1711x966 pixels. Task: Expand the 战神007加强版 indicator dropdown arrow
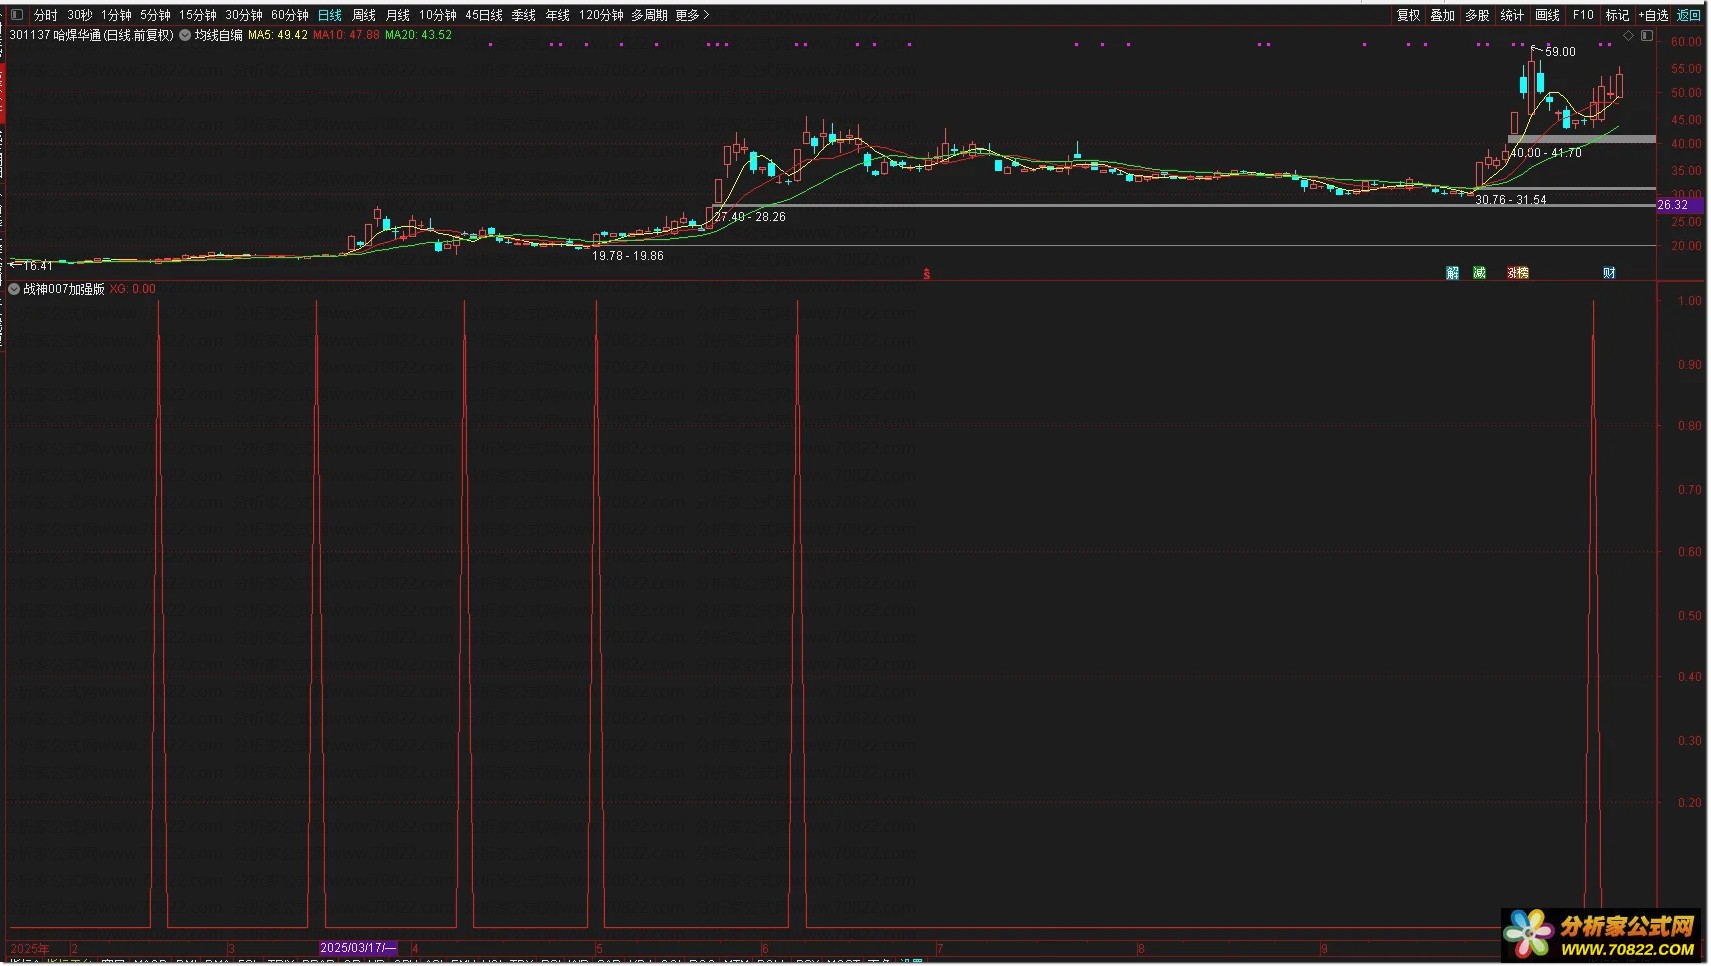pos(14,289)
